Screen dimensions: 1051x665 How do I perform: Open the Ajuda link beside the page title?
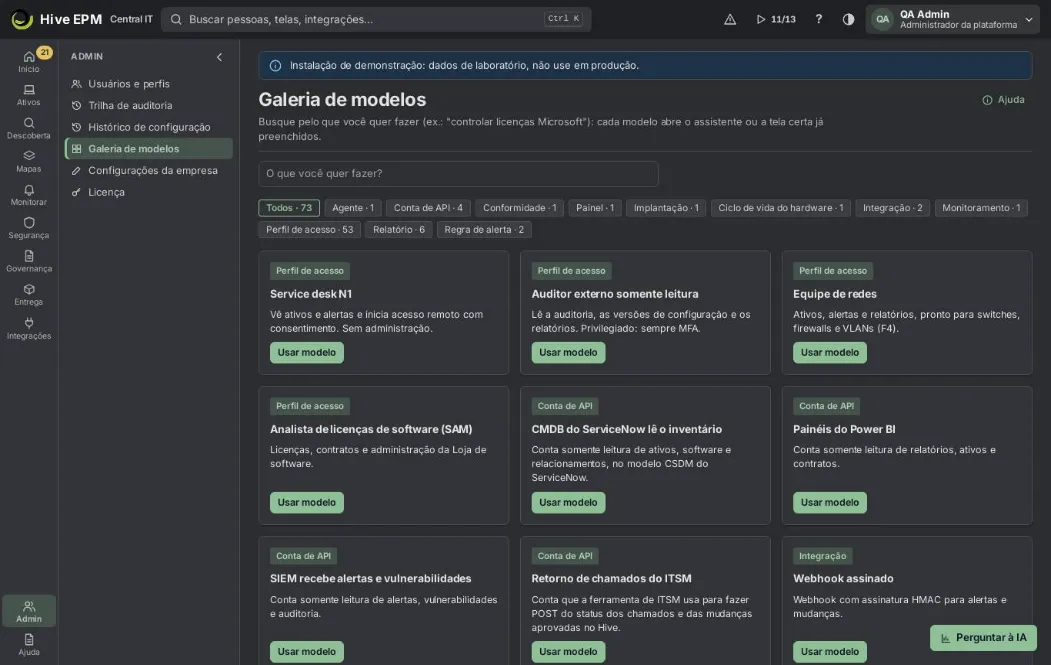click(1003, 100)
